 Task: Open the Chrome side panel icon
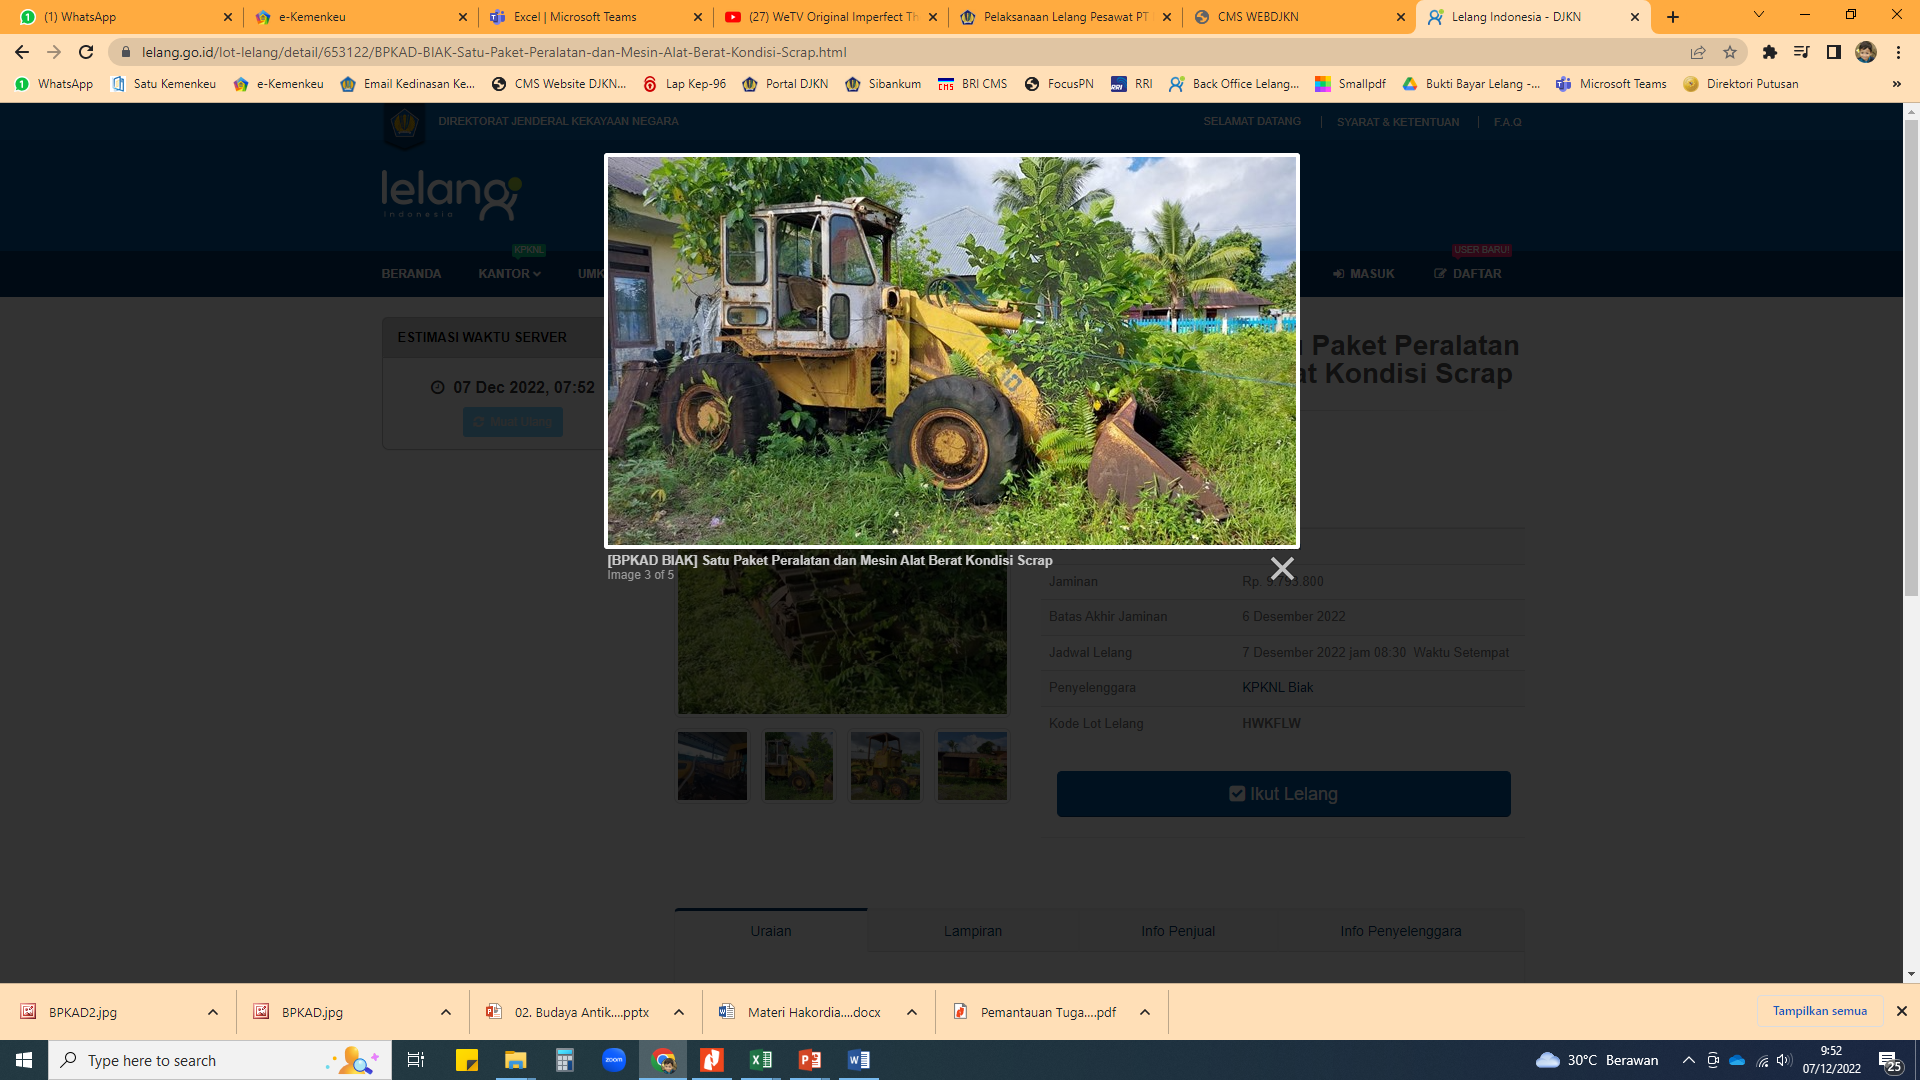(1833, 52)
